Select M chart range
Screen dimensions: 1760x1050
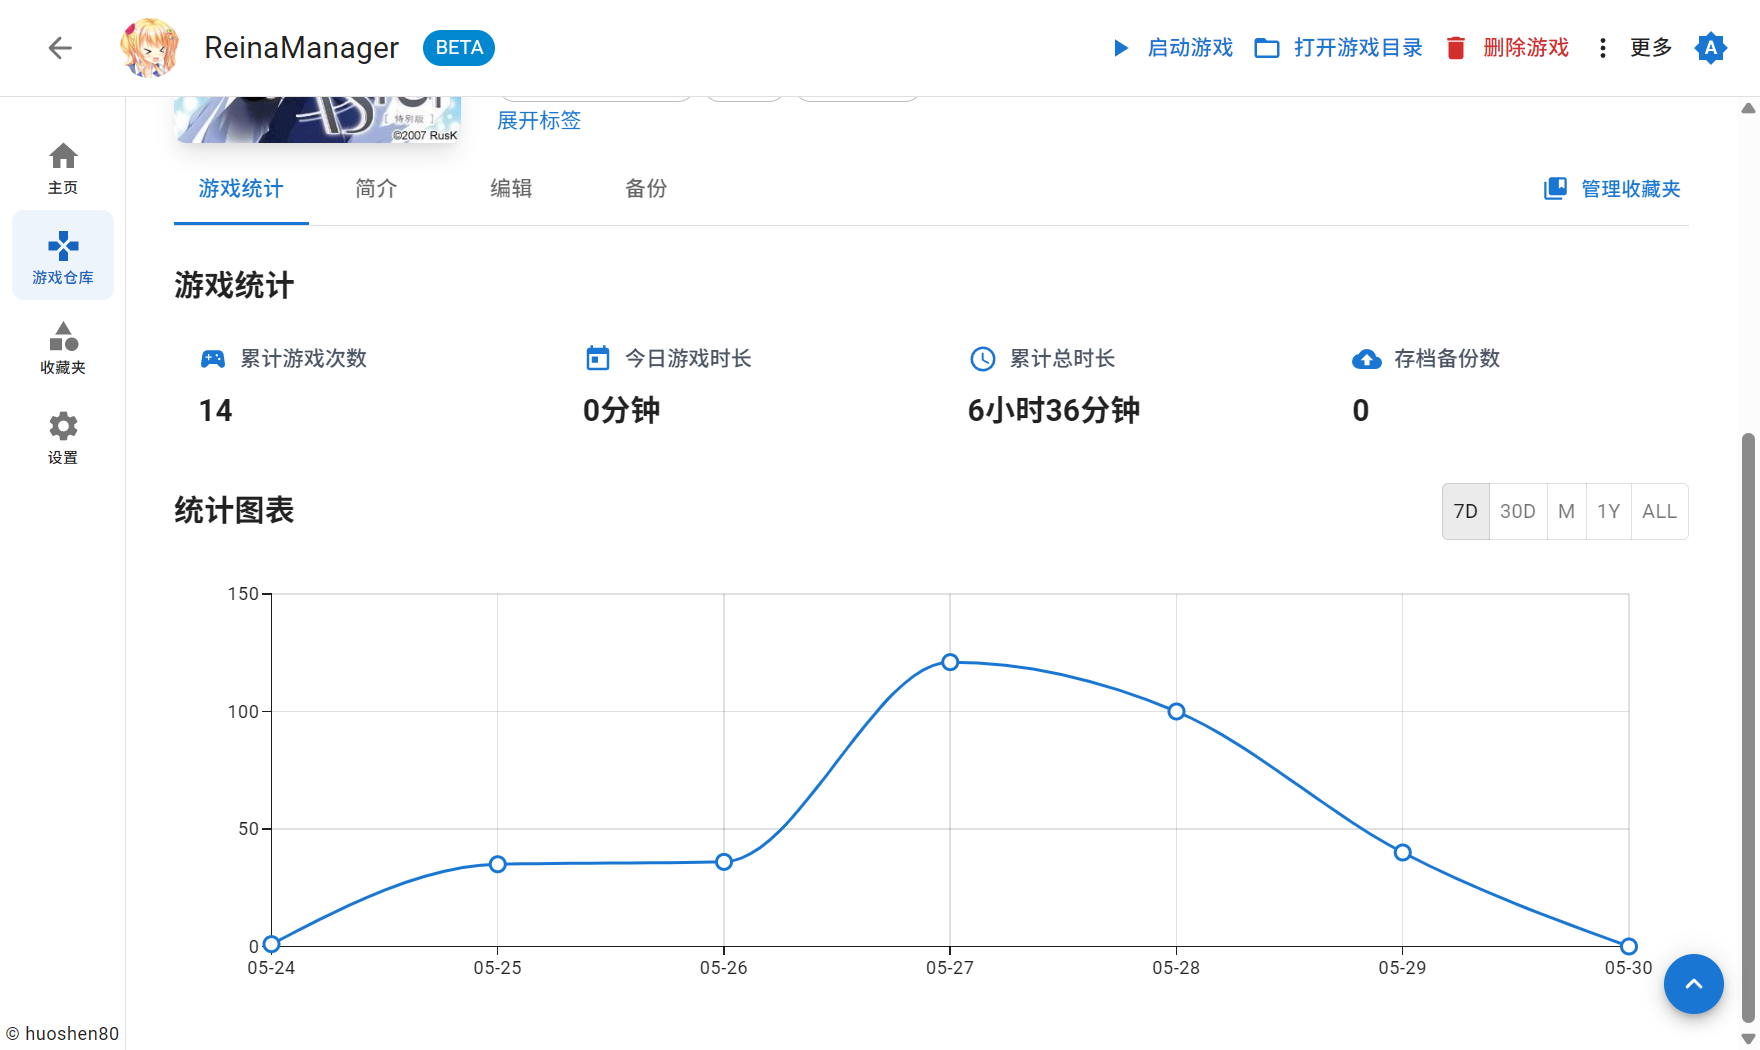pyautogui.click(x=1567, y=512)
